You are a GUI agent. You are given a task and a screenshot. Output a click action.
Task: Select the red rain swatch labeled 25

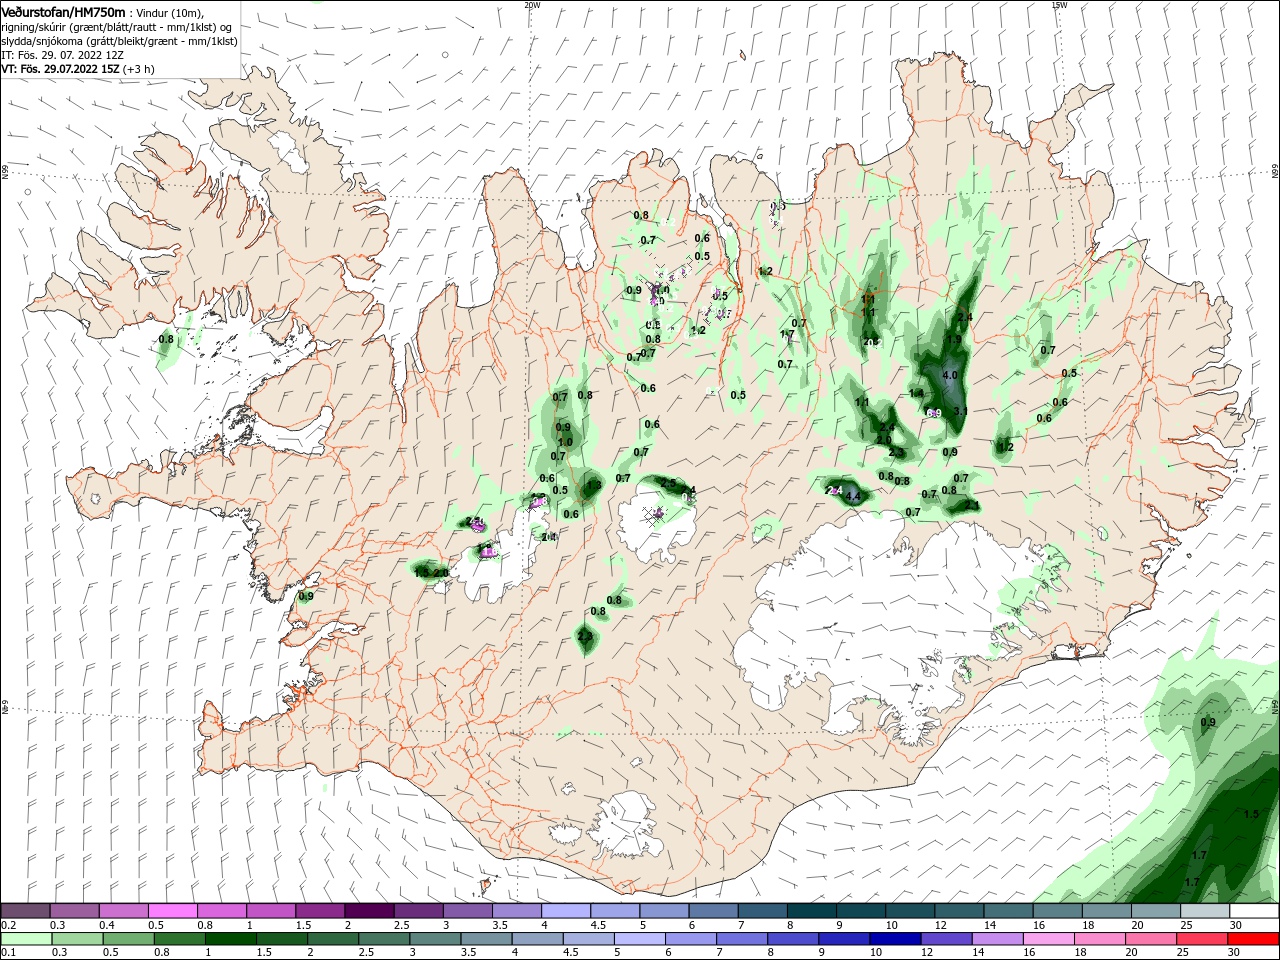click(1200, 938)
